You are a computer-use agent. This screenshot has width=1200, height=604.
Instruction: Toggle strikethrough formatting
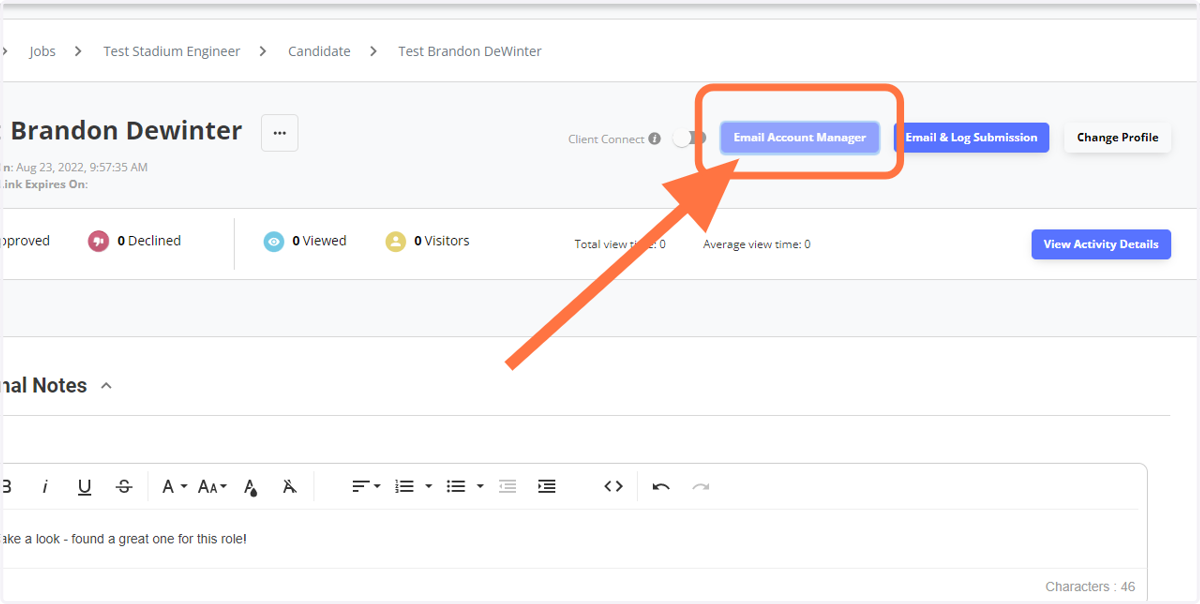(124, 486)
